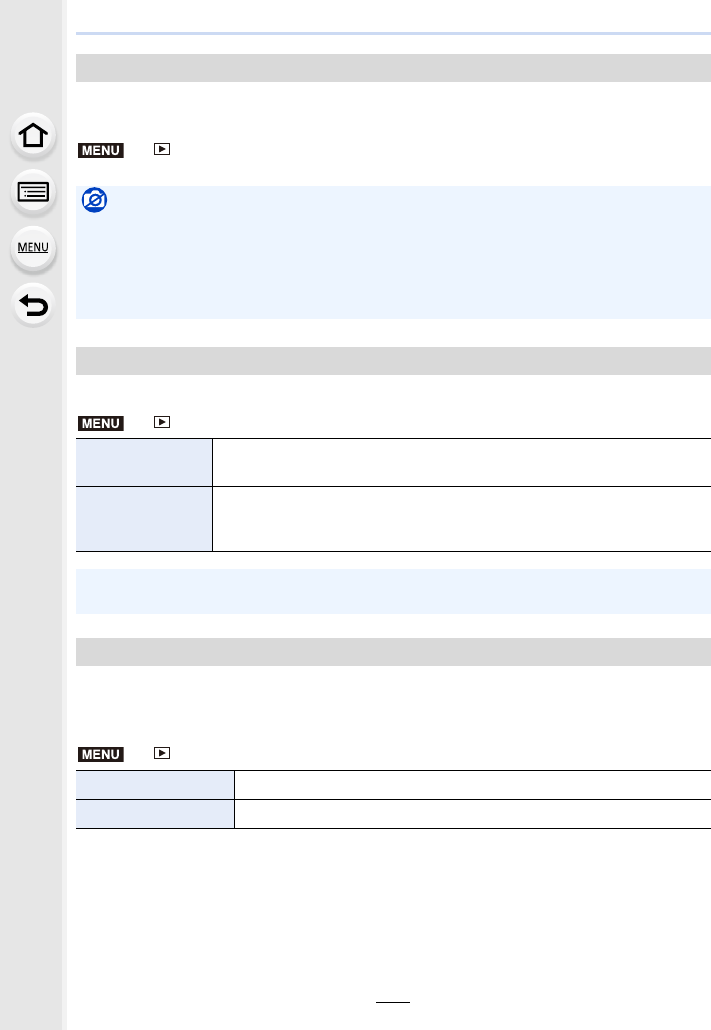This screenshot has width=711, height=1030.
Task: Click bottom table's lower blue label cell
Action: [x=155, y=814]
